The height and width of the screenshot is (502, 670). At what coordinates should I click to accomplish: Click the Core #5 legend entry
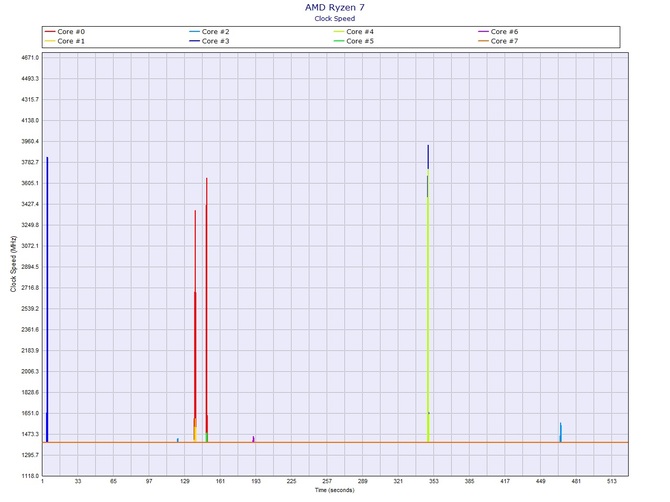[354, 41]
